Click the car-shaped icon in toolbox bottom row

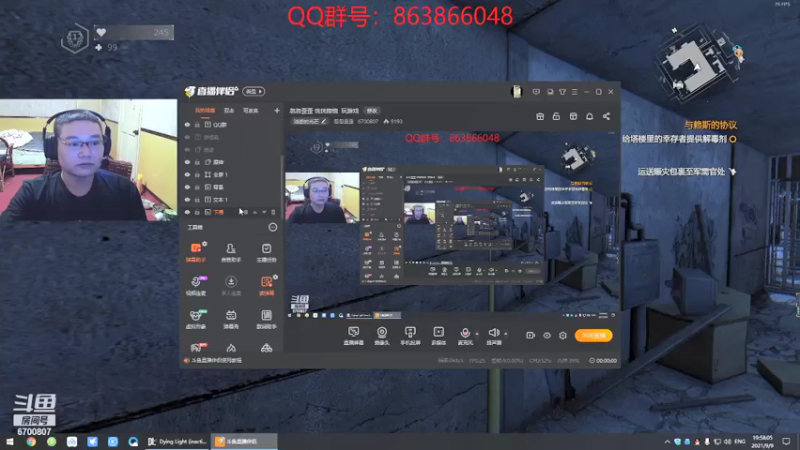click(266, 348)
